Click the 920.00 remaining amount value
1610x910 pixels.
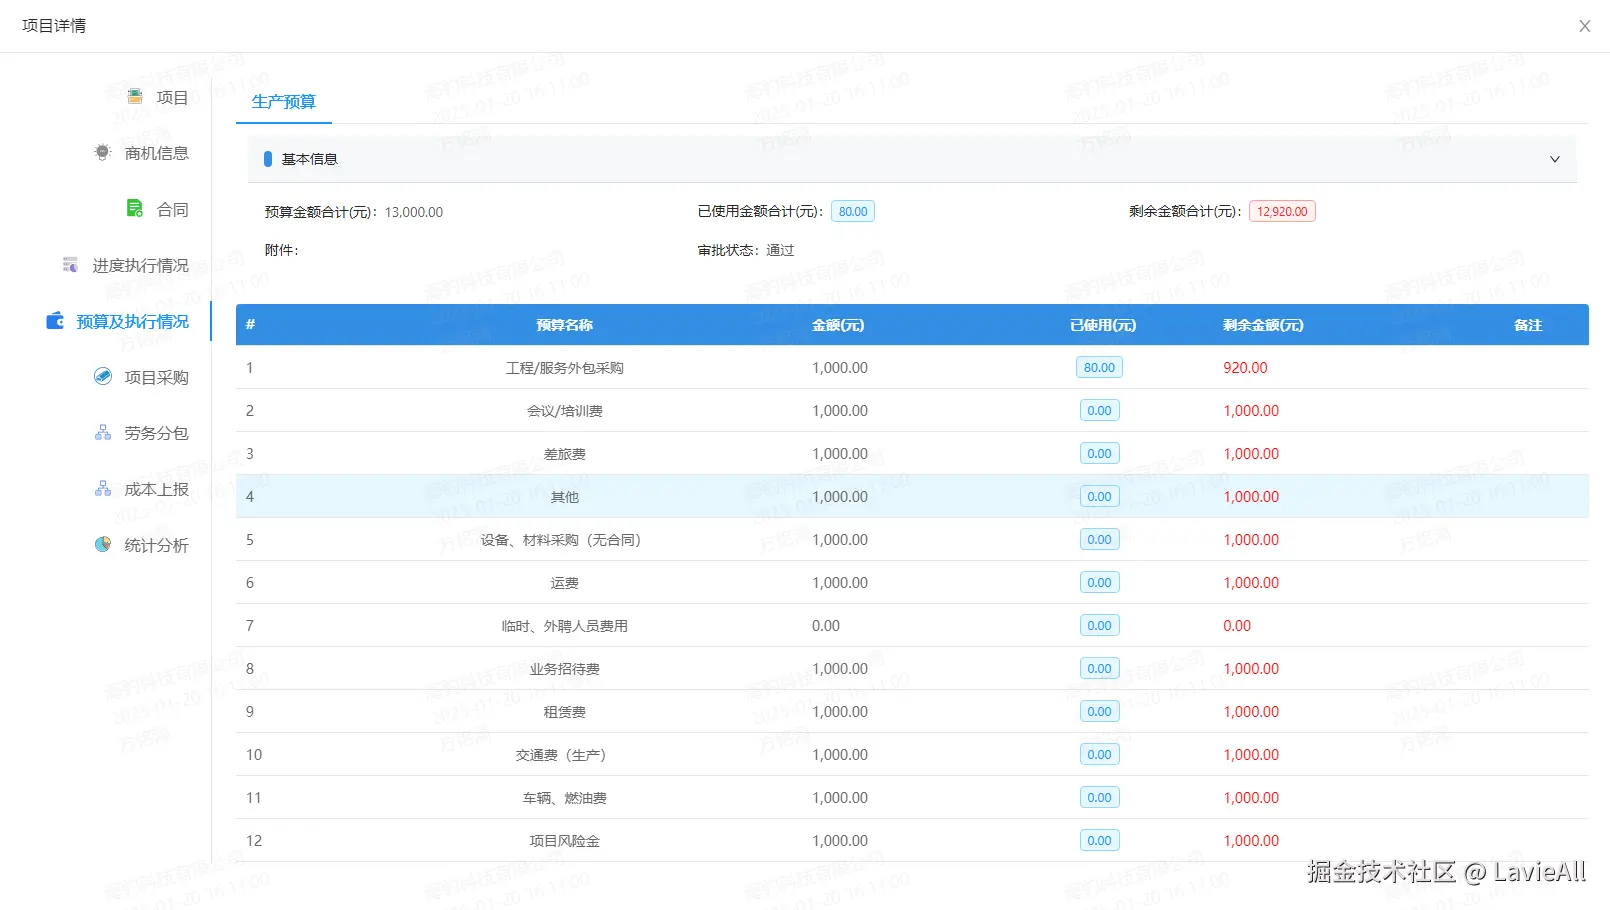pos(1244,367)
